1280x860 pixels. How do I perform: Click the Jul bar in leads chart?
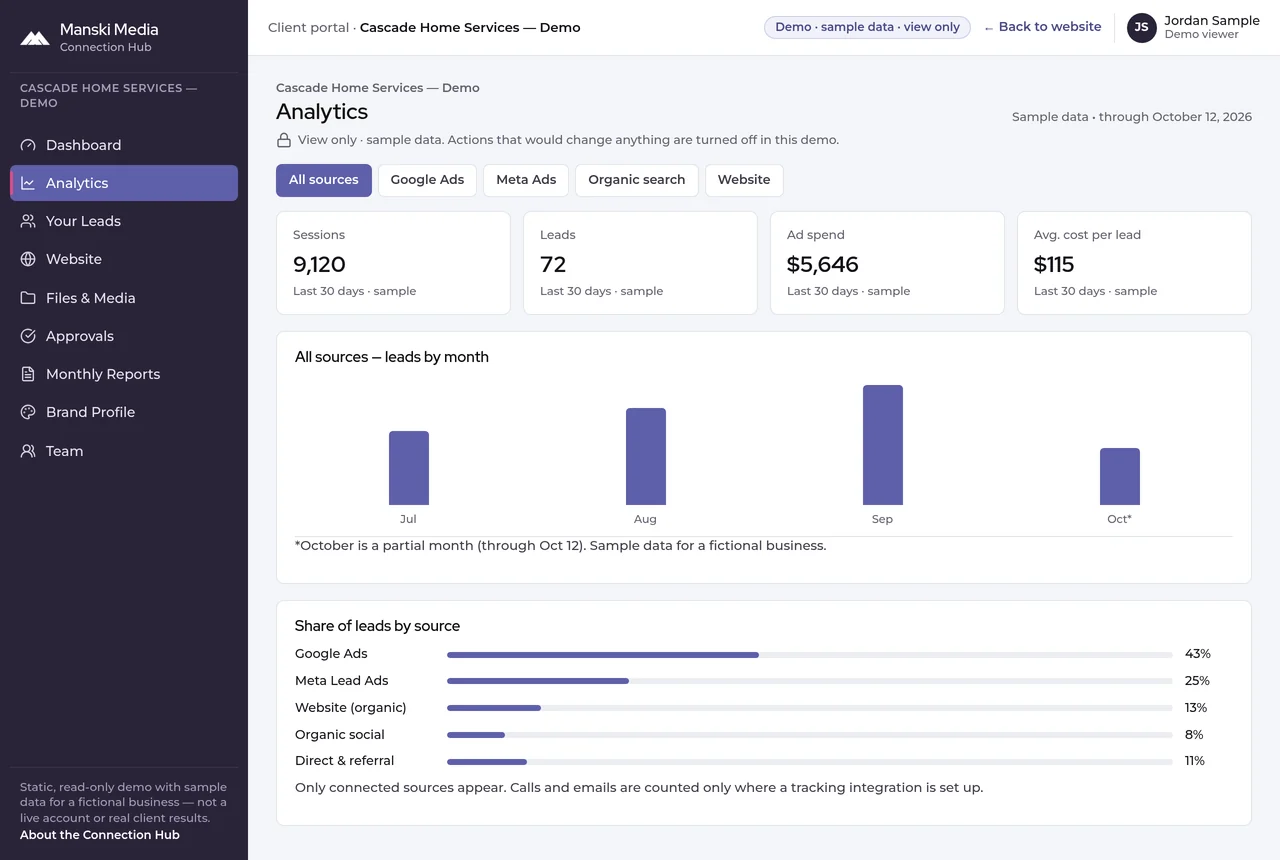pyautogui.click(x=409, y=468)
